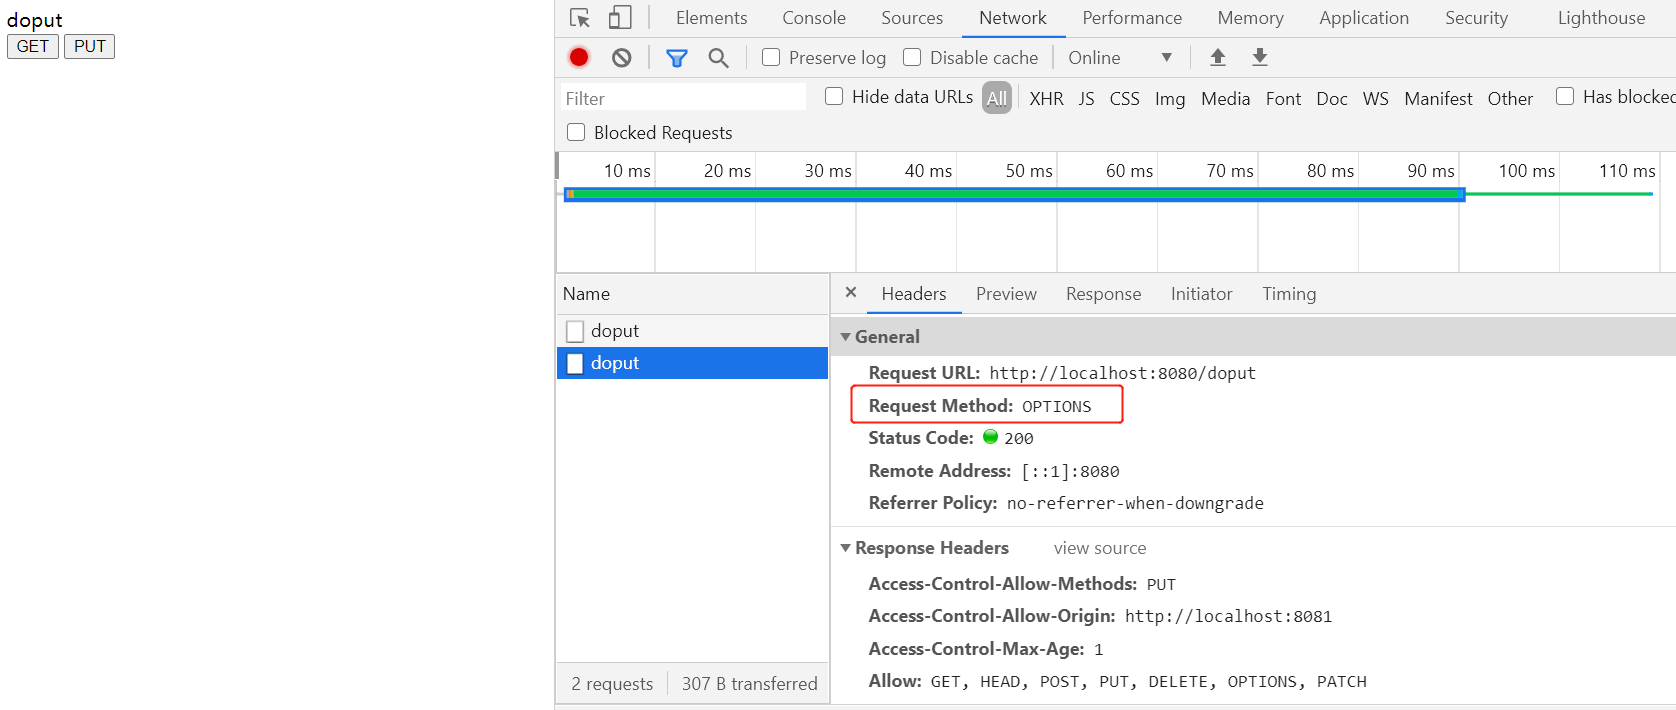1676x710 pixels.
Task: Tick the Hide data URLs checkbox
Action: click(834, 97)
